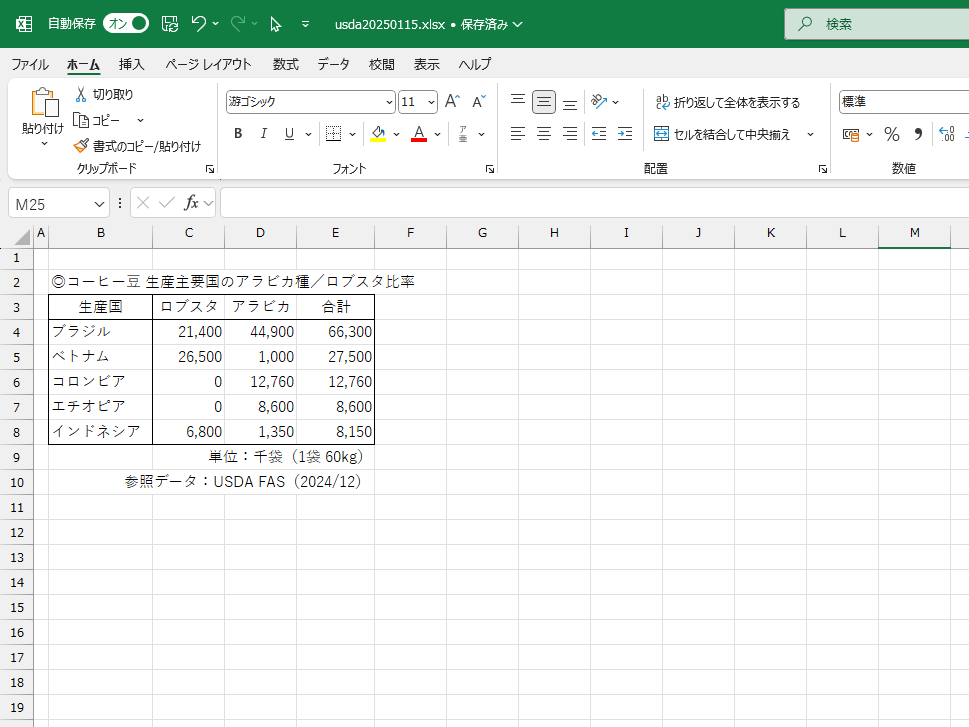Image resolution: width=969 pixels, height=727 pixels.
Task: Click the align right icon
Action: 570,134
